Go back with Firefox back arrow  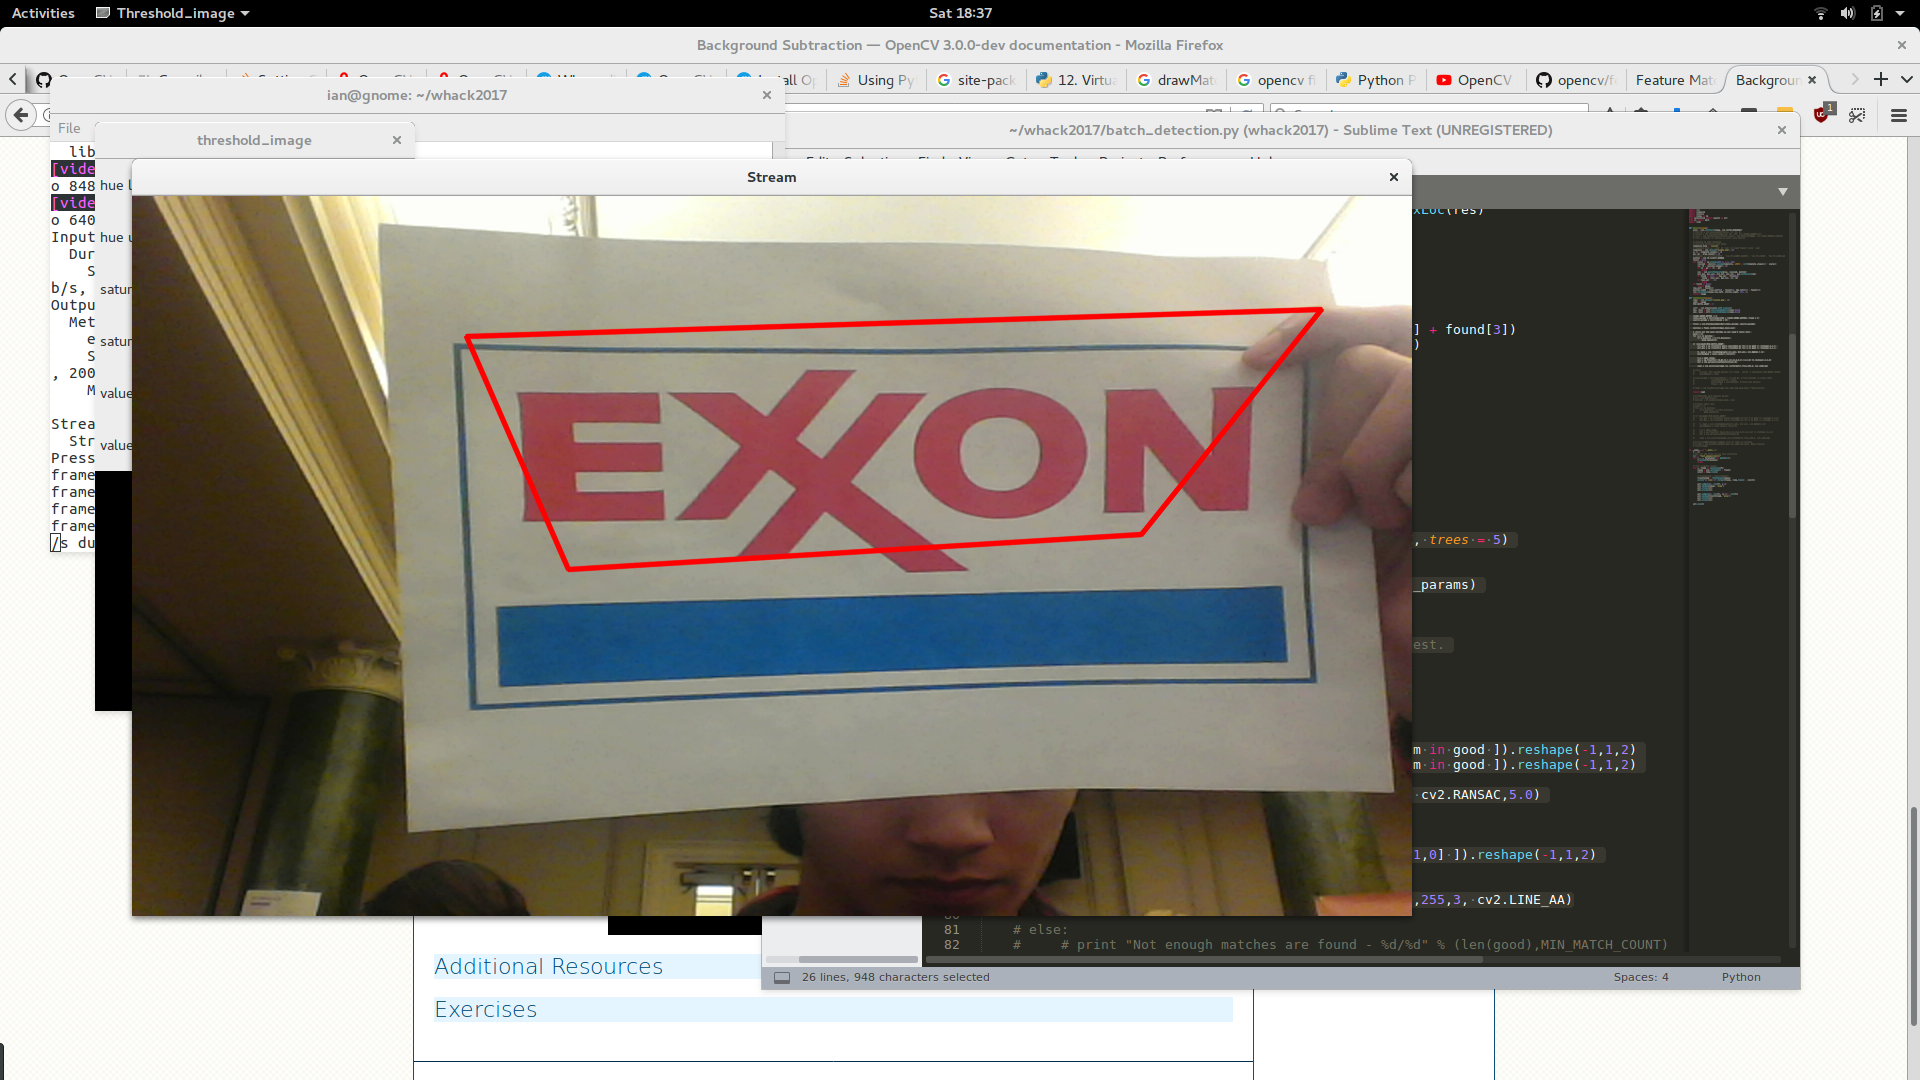(20, 115)
